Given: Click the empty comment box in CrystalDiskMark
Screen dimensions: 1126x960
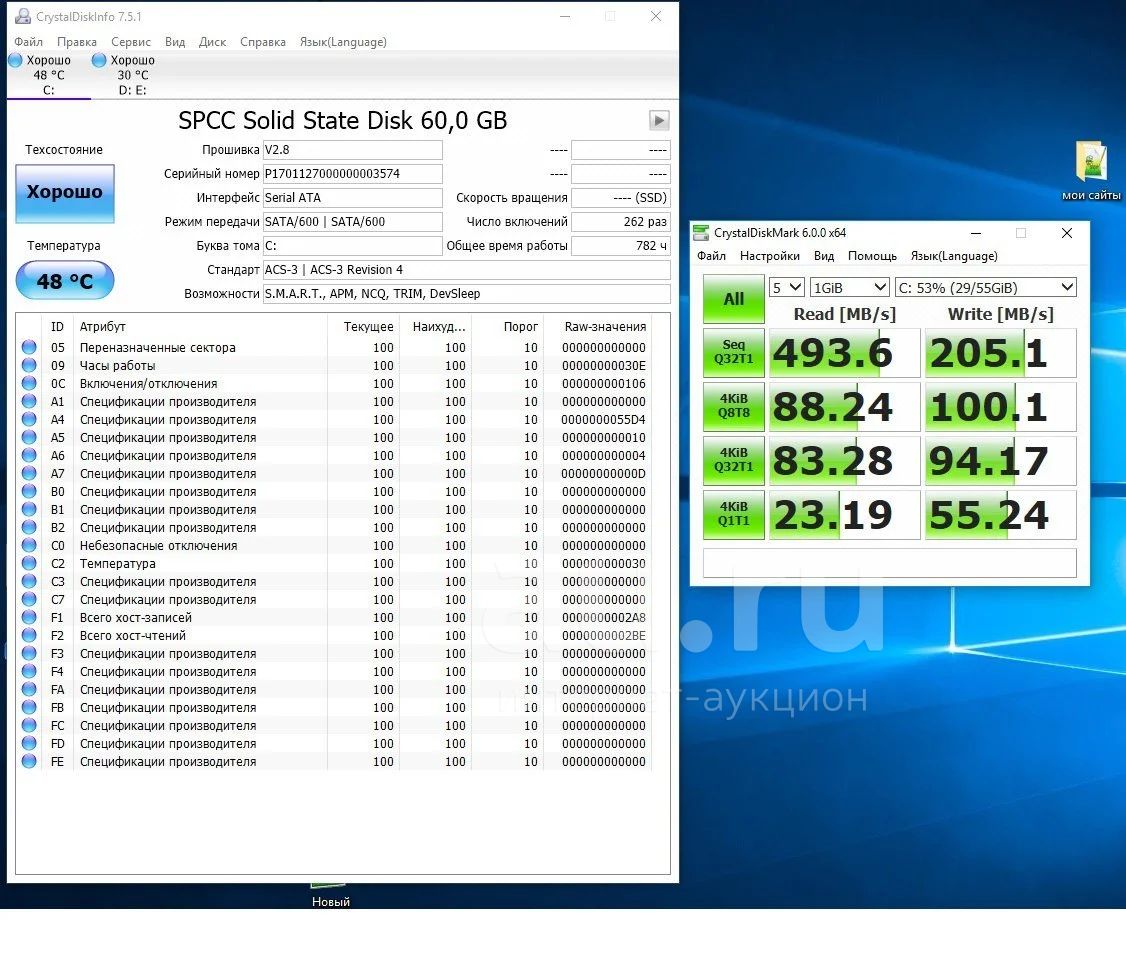Looking at the screenshot, I should point(889,563).
